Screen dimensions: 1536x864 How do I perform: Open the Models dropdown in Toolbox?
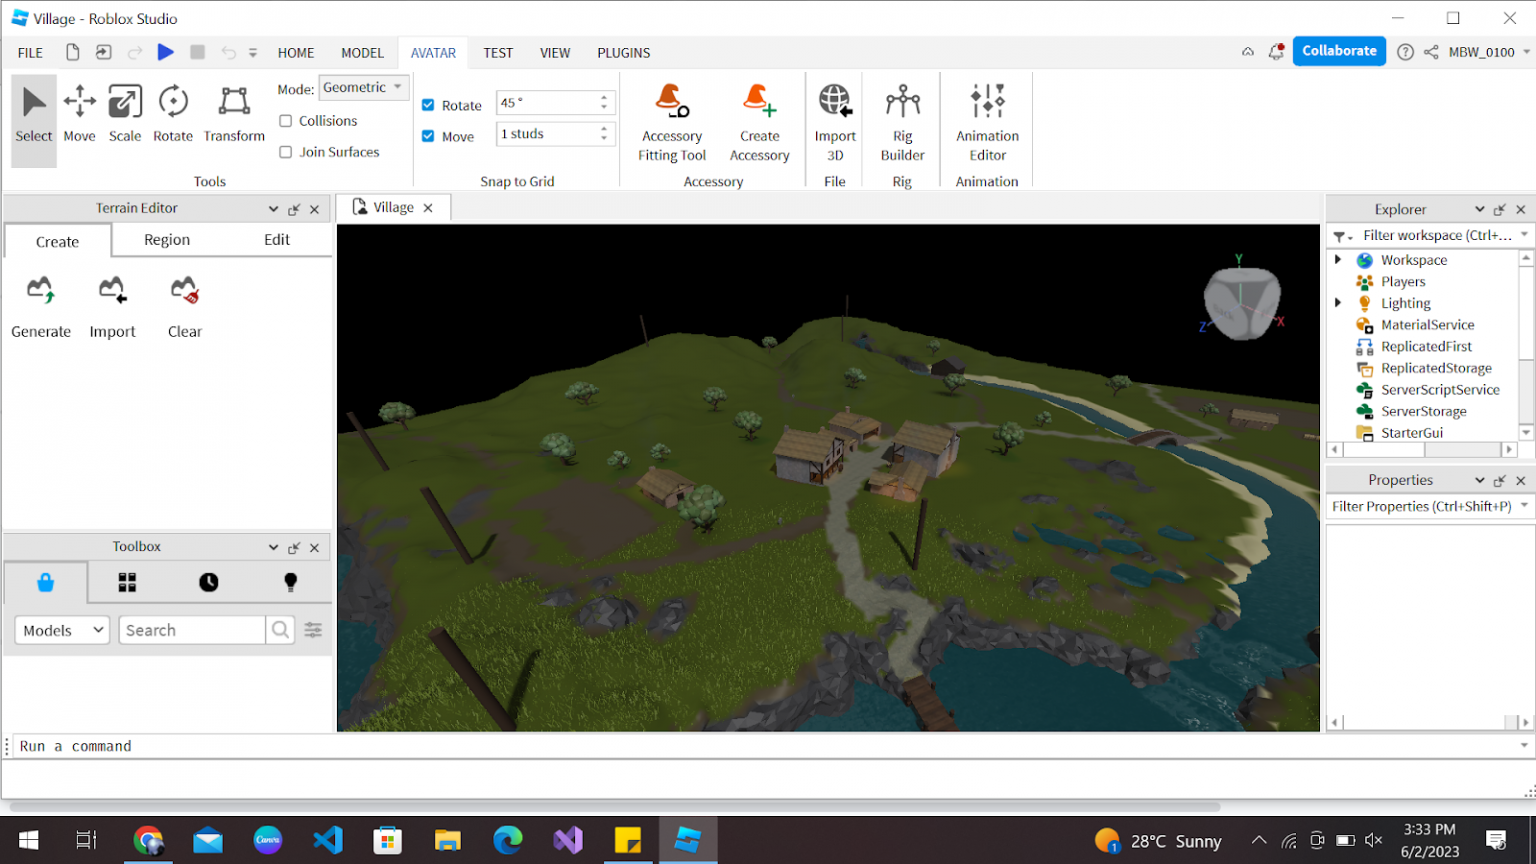(61, 630)
